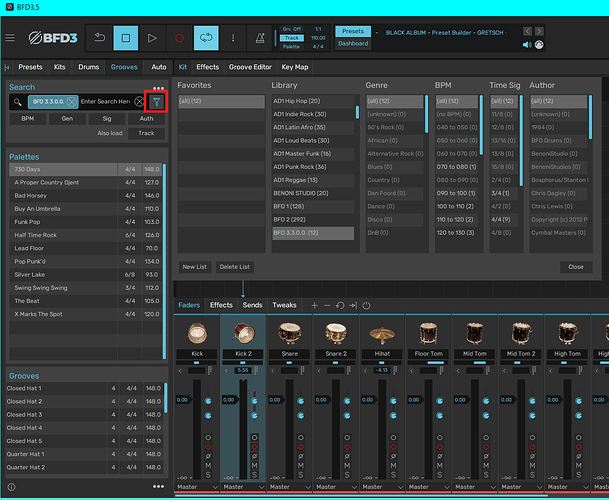609x500 pixels.
Task: Mute the Kick channel
Action: coord(208,465)
